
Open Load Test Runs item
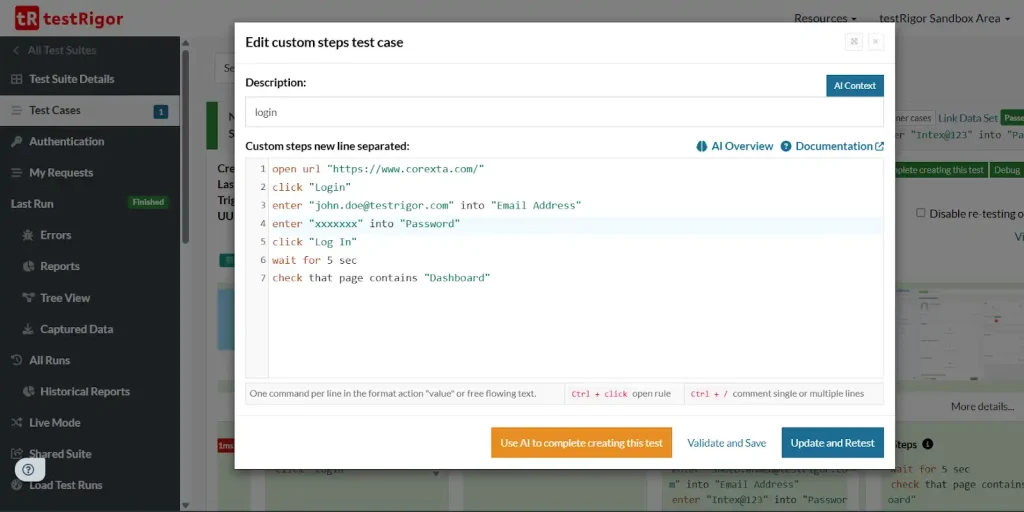click(65, 485)
